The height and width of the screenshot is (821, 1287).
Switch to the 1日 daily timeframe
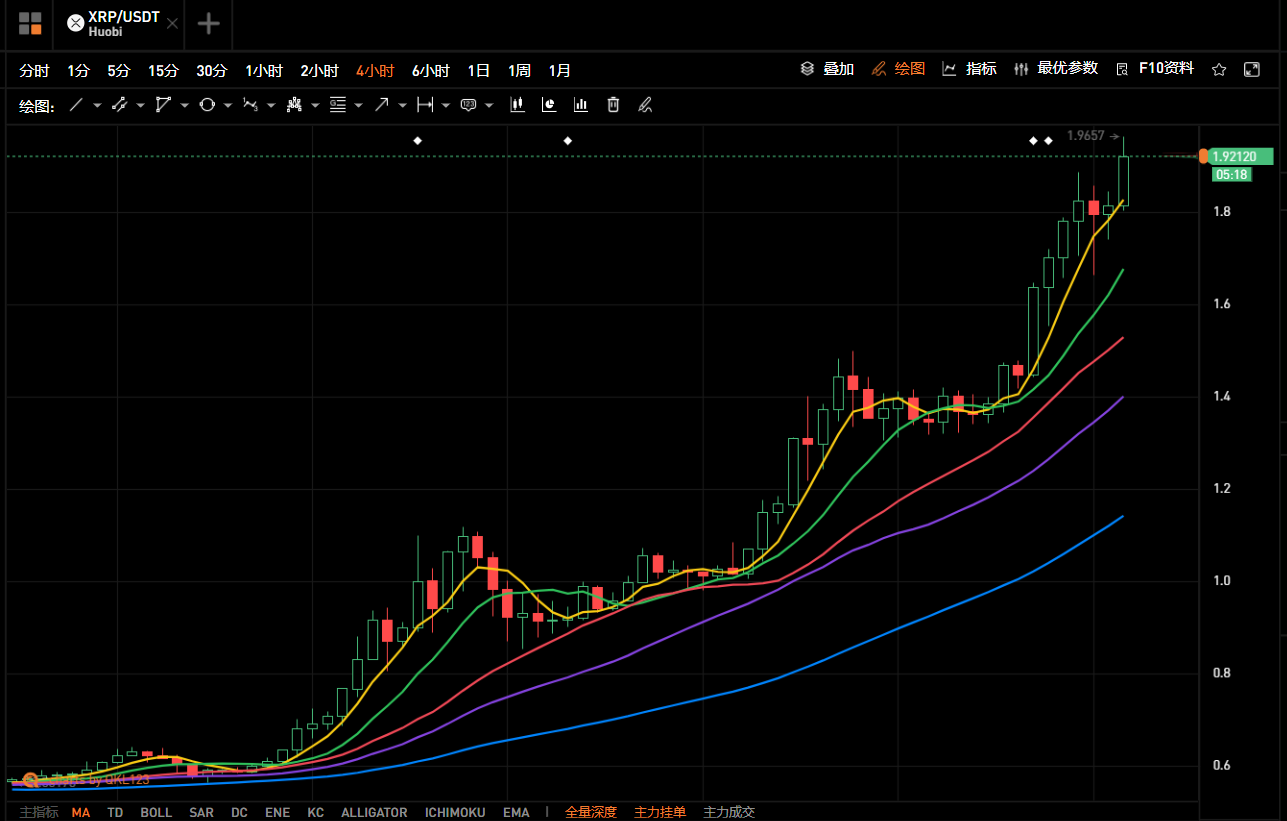478,70
